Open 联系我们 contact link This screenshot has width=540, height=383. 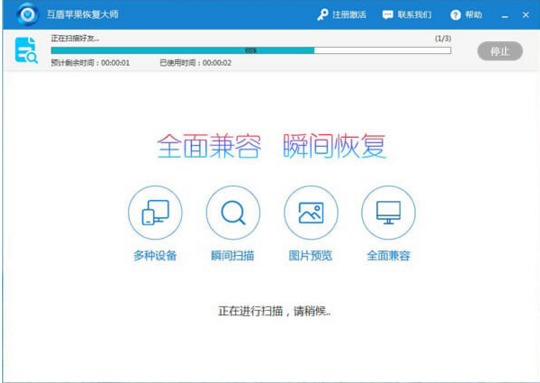(x=414, y=15)
